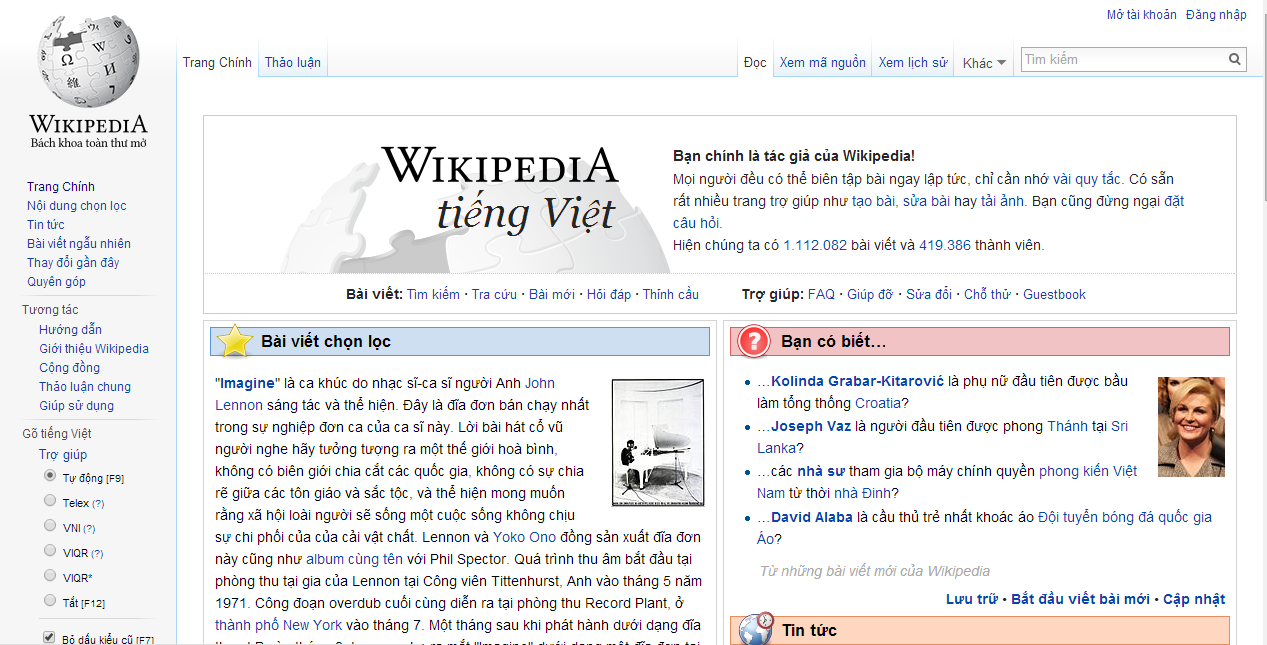
Task: Open the Kolinda Grabar-Kitarović article link
Action: tap(857, 381)
